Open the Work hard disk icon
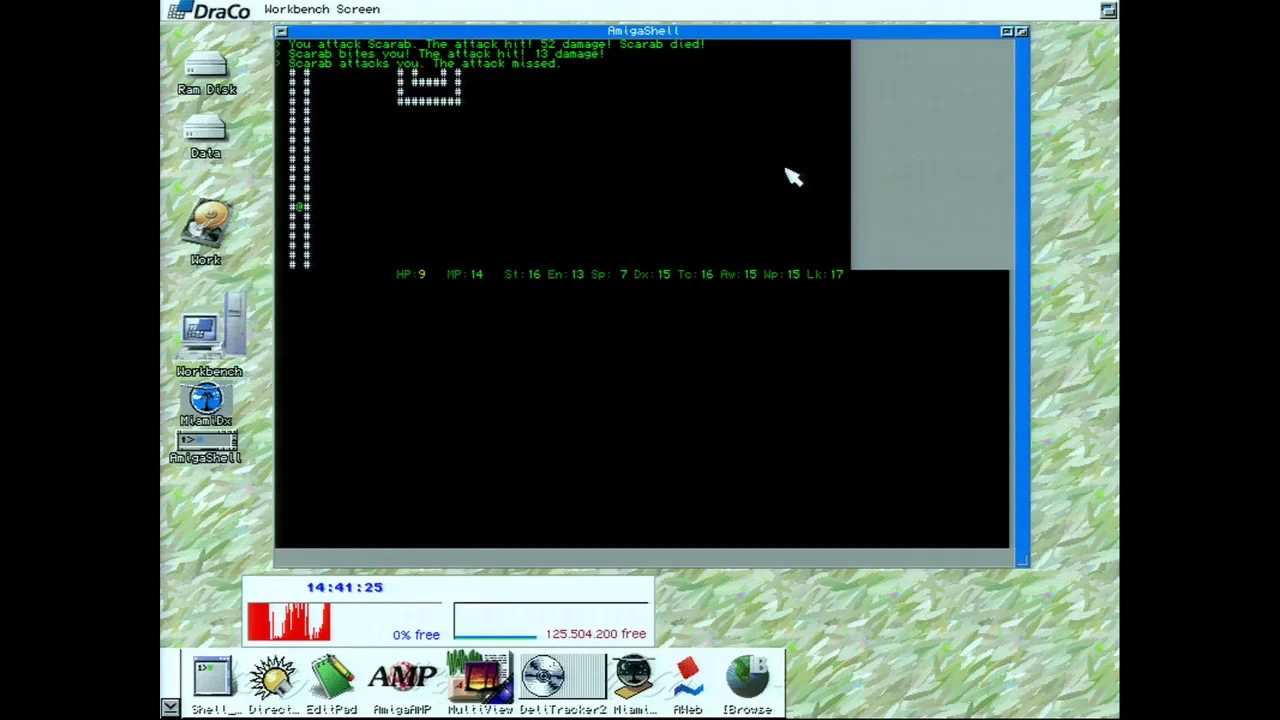Screen dimensions: 1280x720 [x=207, y=232]
